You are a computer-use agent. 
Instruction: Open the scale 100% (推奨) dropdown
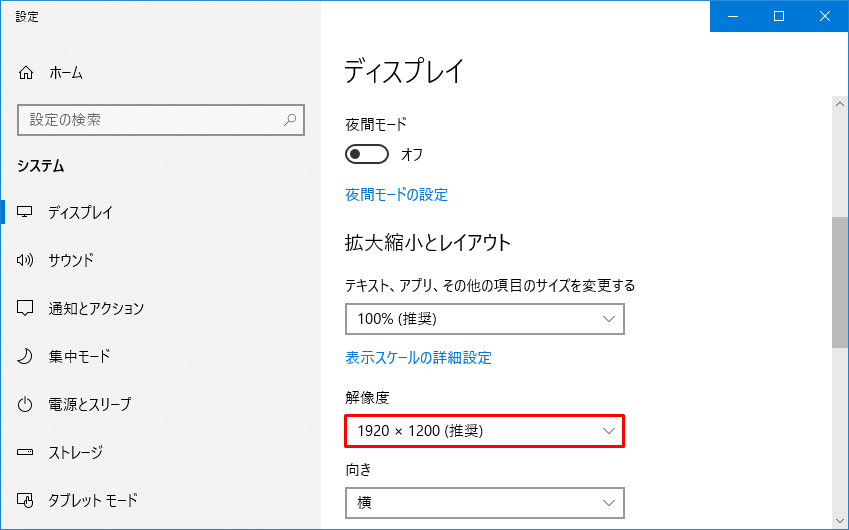tap(484, 319)
